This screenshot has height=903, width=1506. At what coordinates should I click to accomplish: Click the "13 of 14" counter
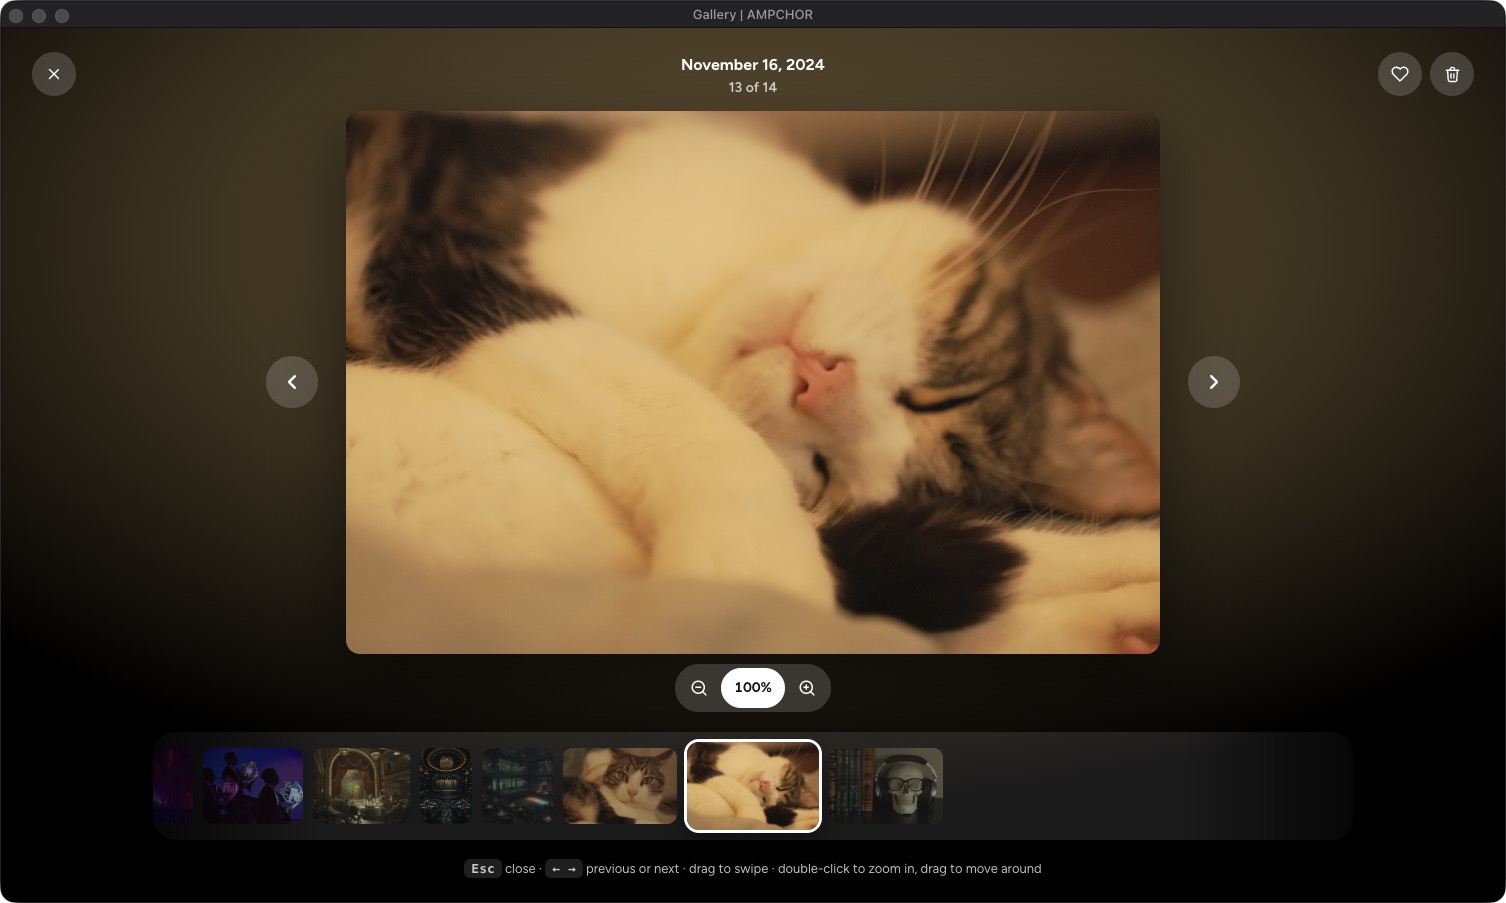753,88
